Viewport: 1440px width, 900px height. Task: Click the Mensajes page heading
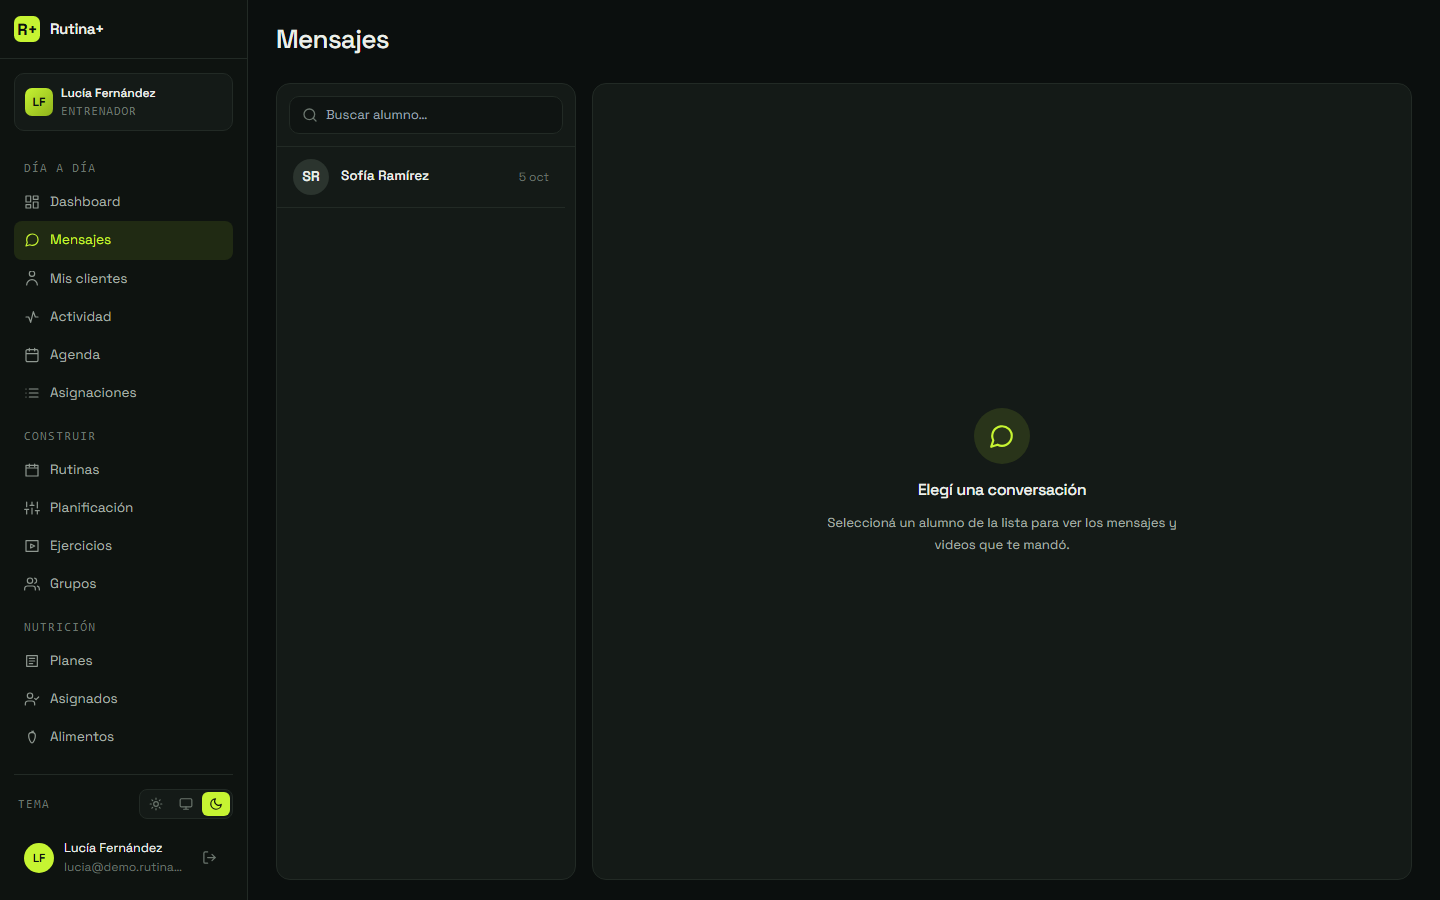pyautogui.click(x=333, y=40)
